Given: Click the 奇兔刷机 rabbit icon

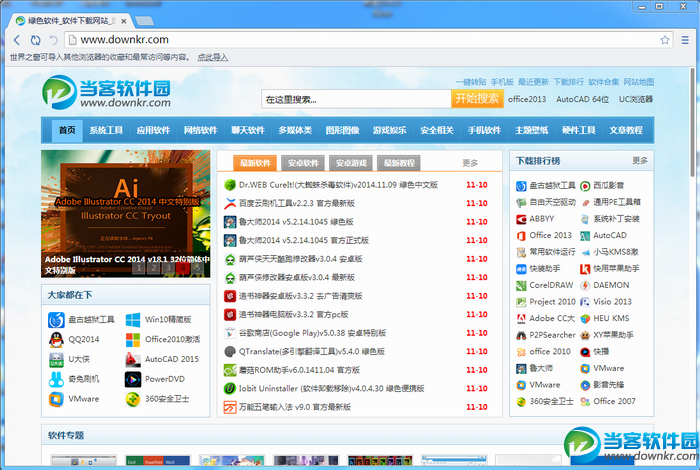Looking at the screenshot, I should [56, 379].
